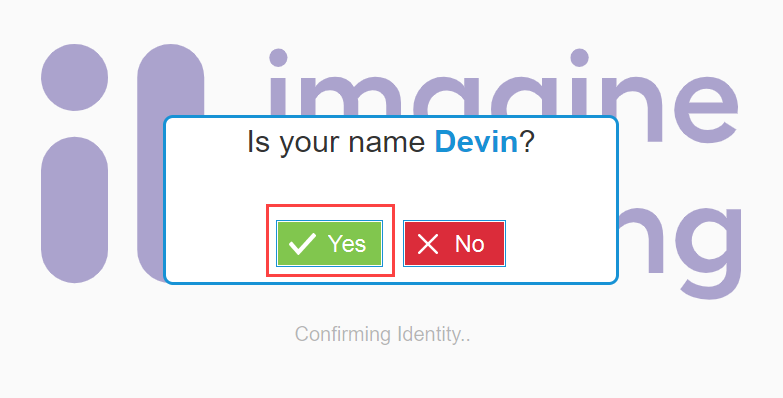The image size is (783, 398).
Task: Confirm identity with the green Yes button
Action: pos(330,243)
